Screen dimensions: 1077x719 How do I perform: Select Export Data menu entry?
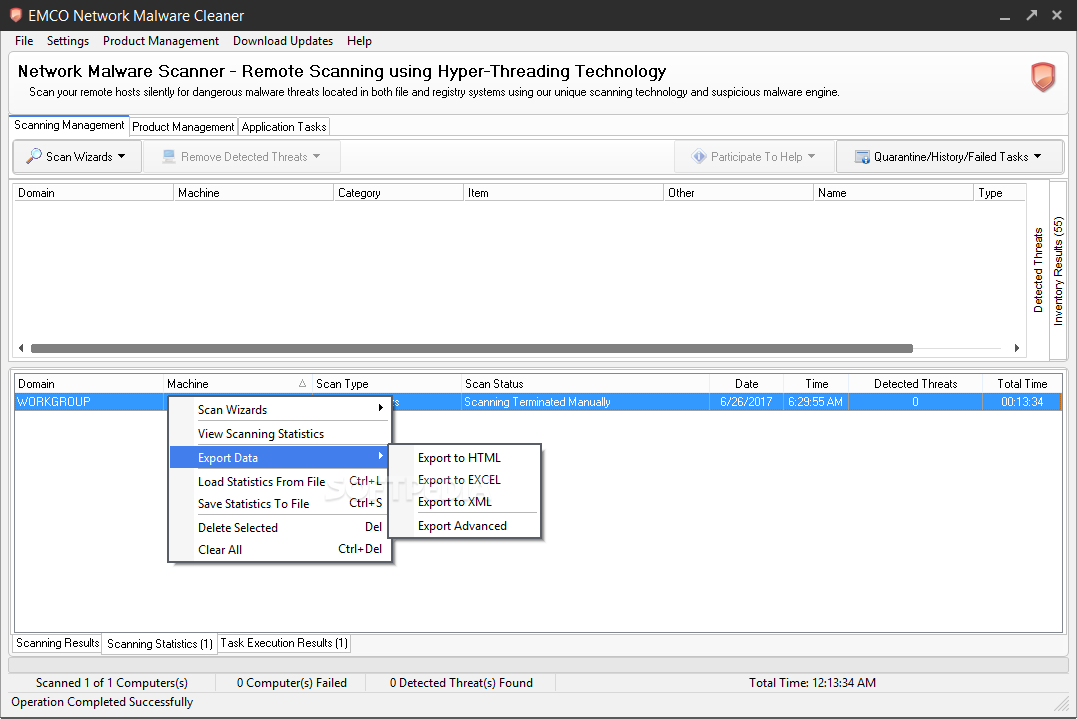tap(279, 457)
